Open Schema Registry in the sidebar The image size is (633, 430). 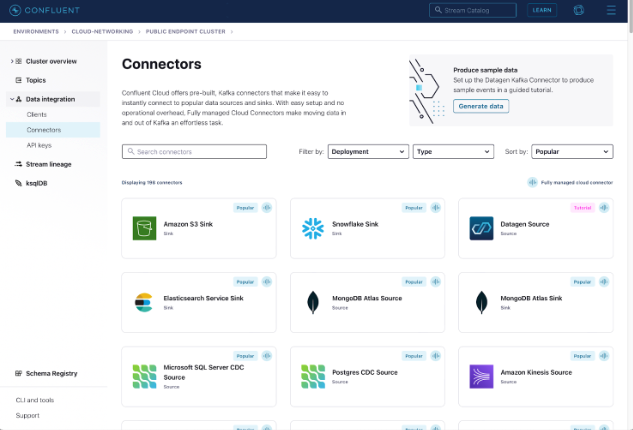coord(51,373)
